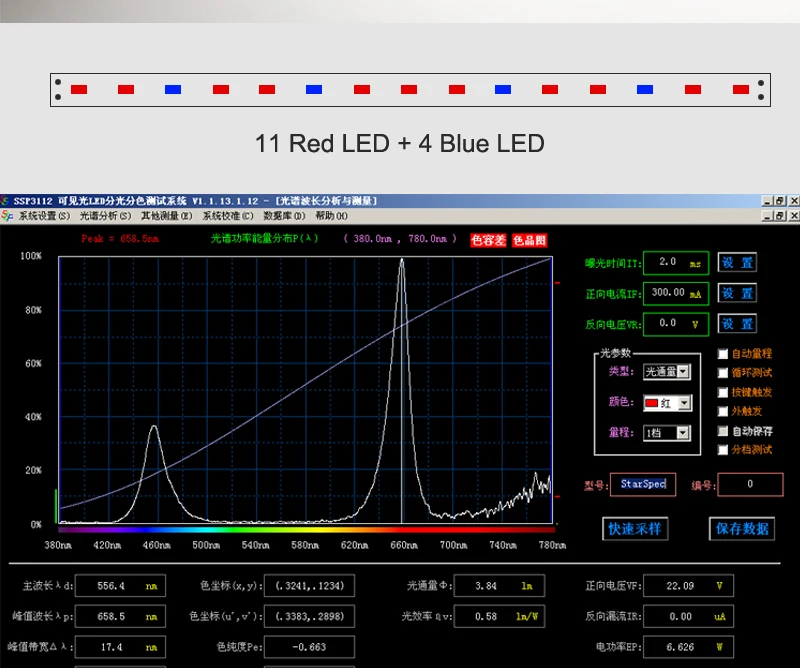This screenshot has width=800, height=668.
Task: Click the 型号 field containing StarSpec
Action: click(x=642, y=485)
